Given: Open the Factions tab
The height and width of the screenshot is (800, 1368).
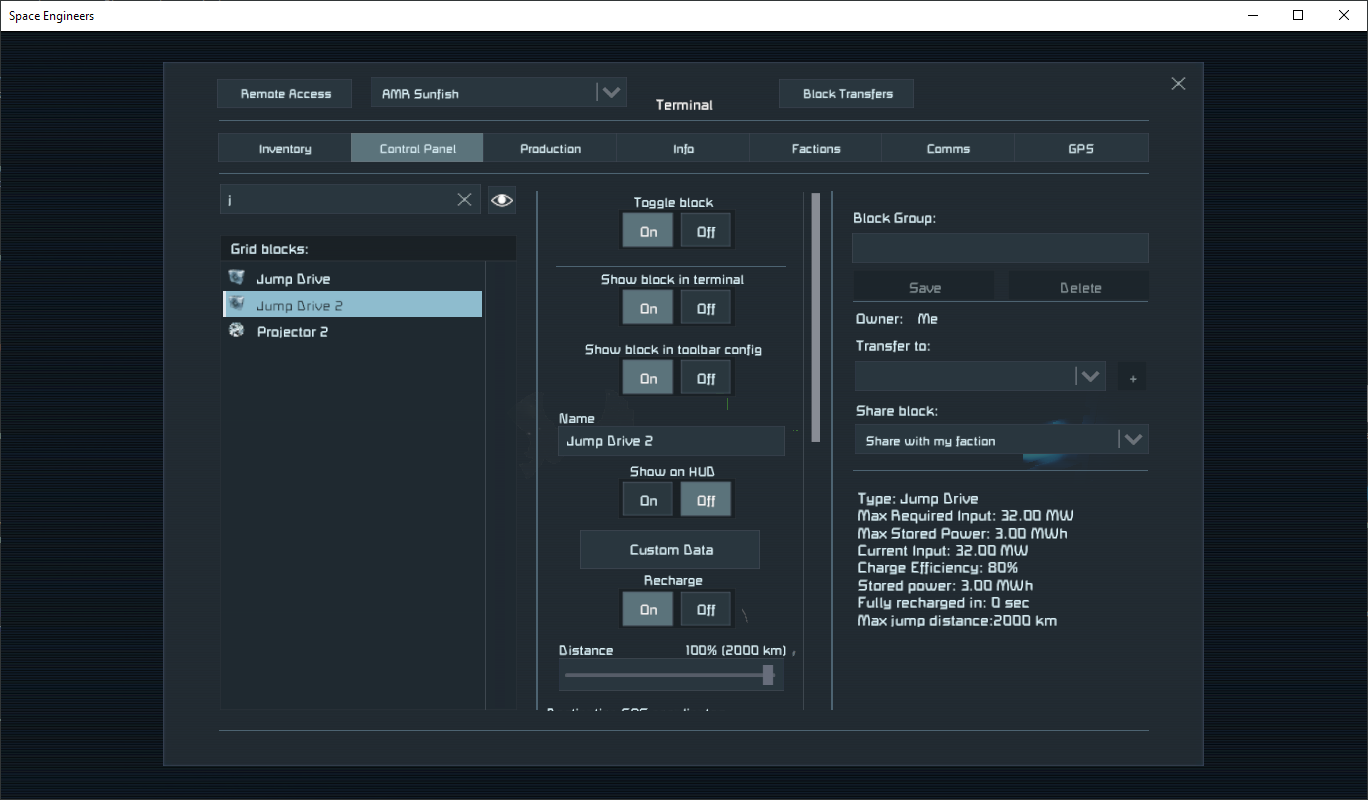Looking at the screenshot, I should 816,148.
